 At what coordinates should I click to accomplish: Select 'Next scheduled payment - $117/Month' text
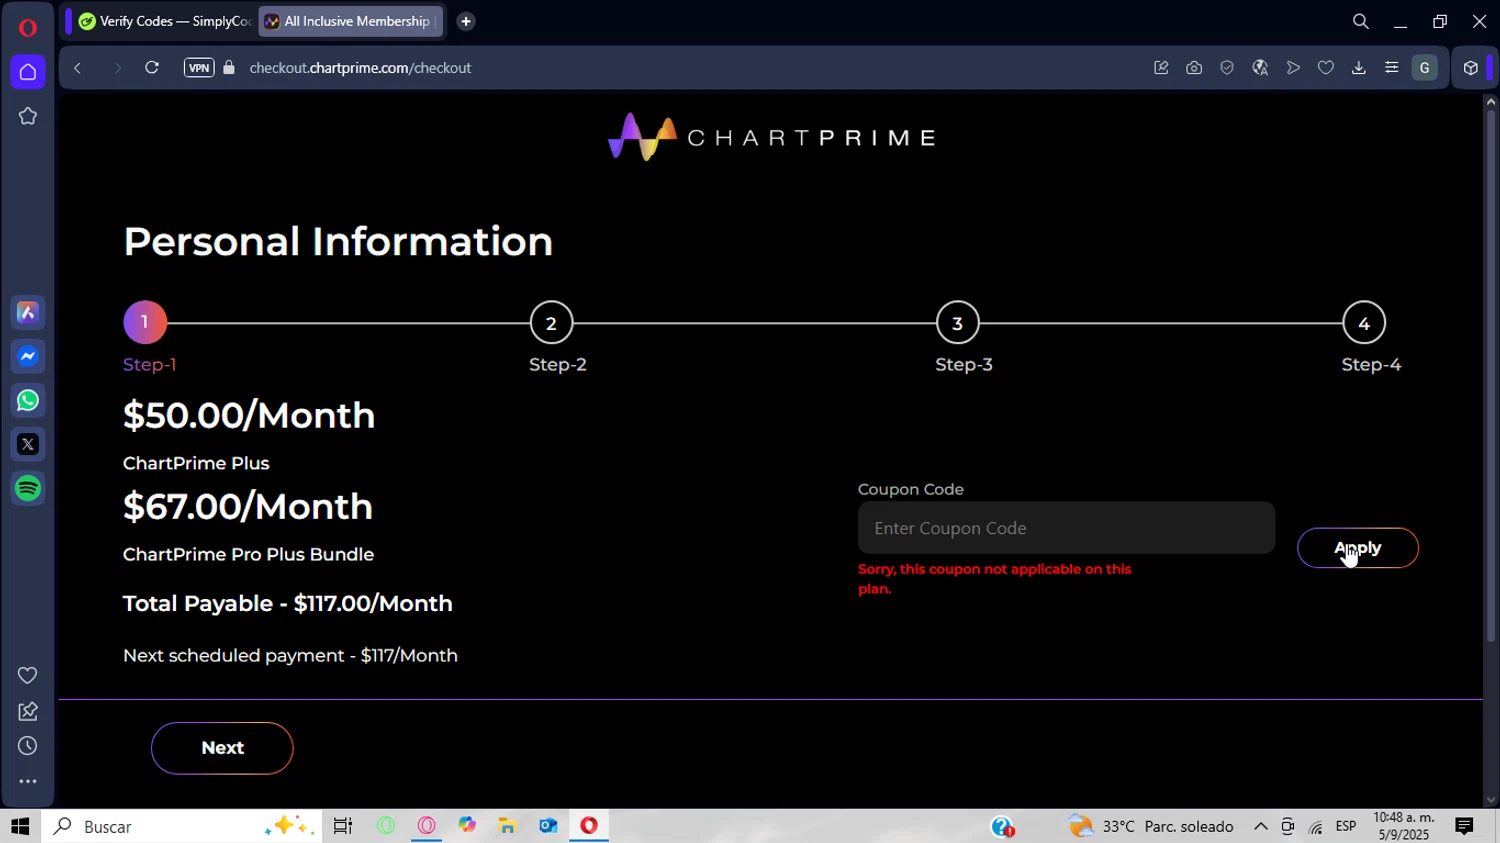click(290, 656)
